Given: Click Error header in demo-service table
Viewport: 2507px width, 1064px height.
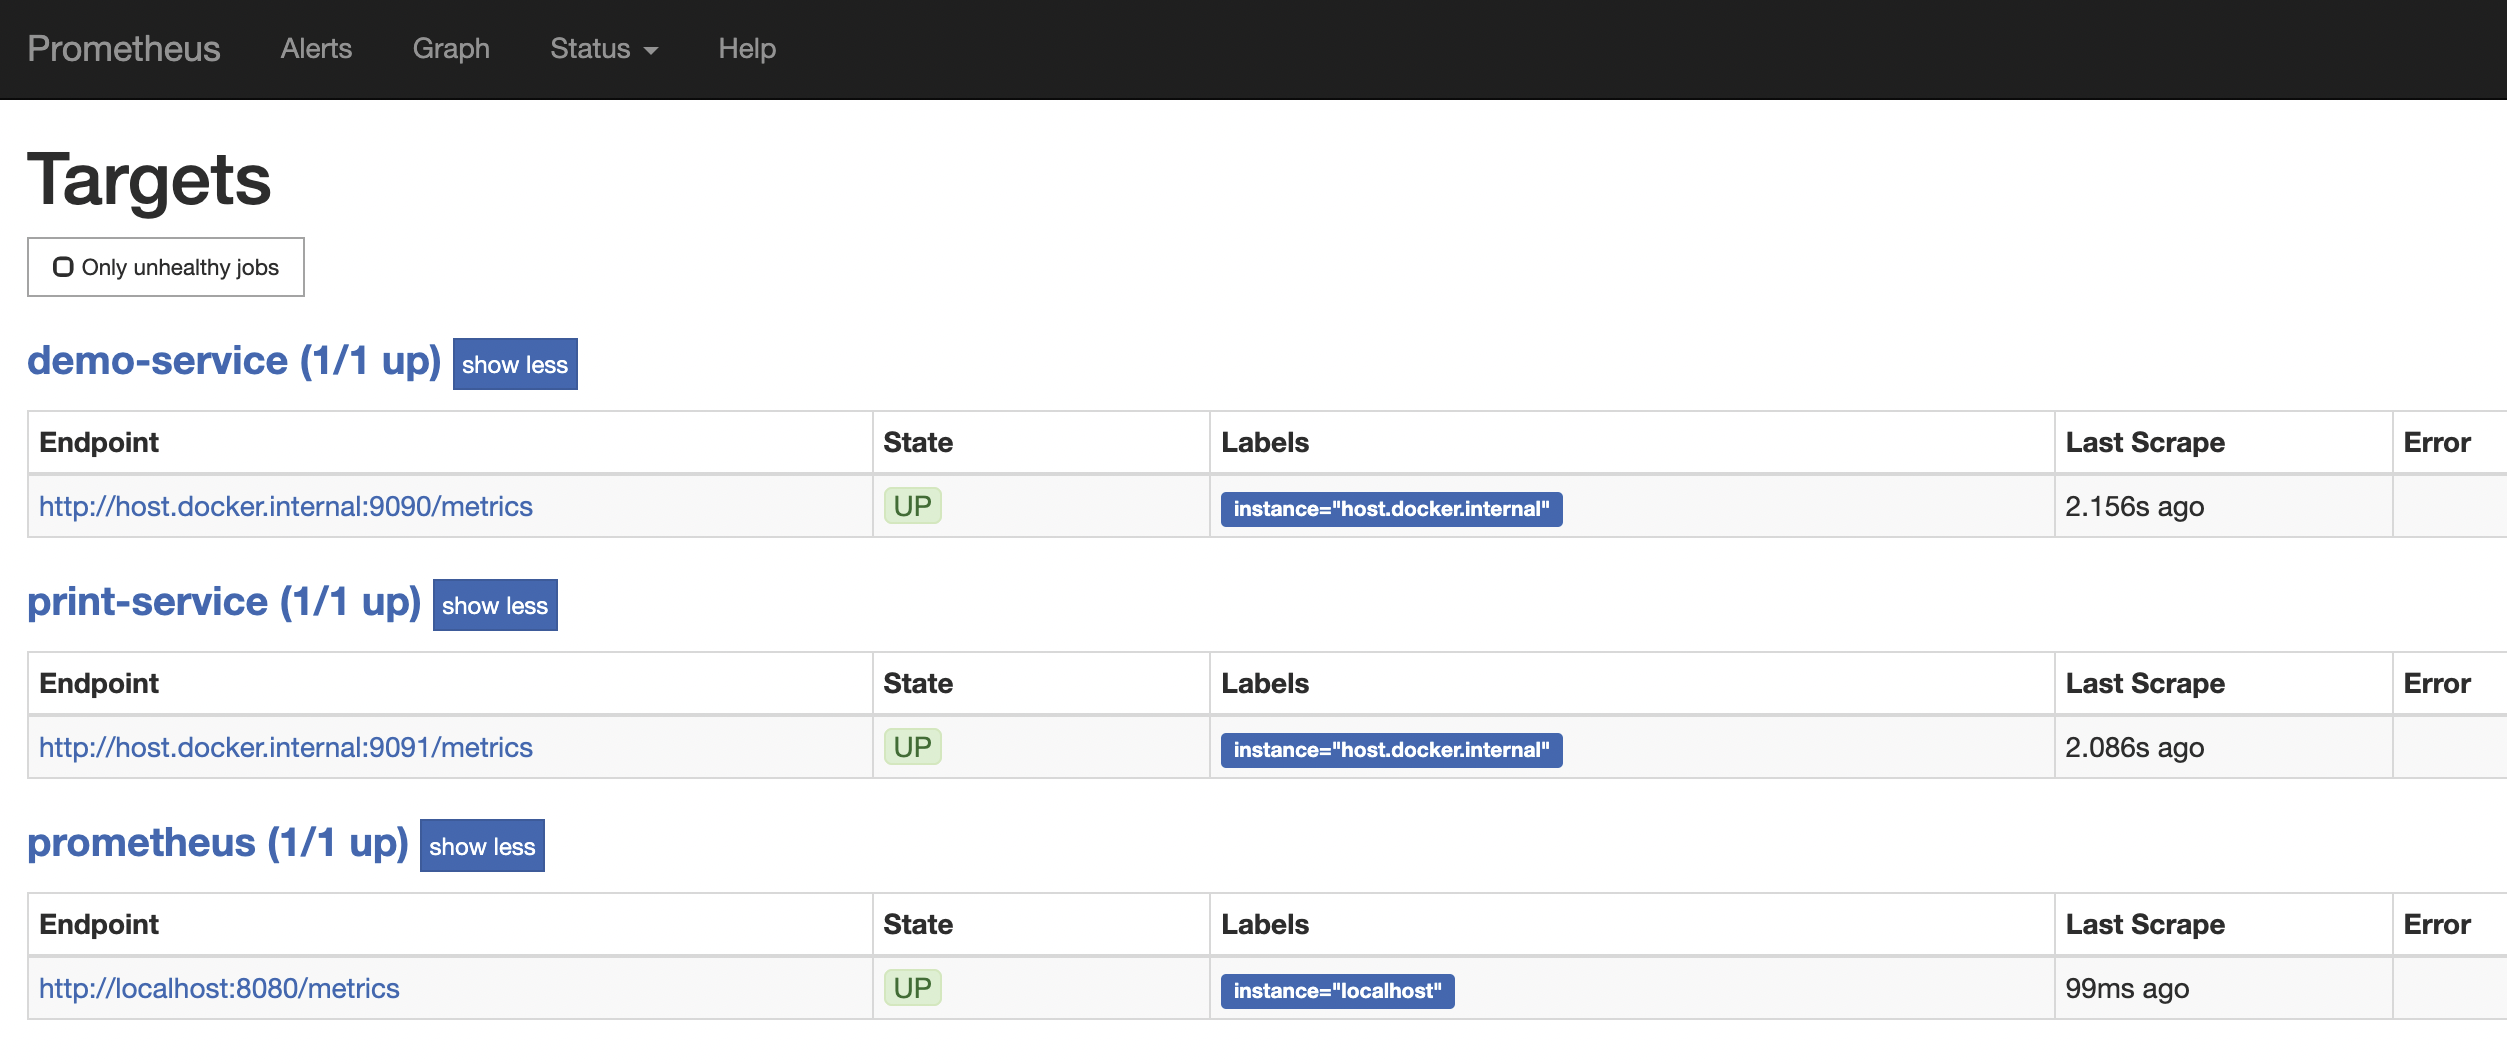Looking at the screenshot, I should [x=2437, y=442].
